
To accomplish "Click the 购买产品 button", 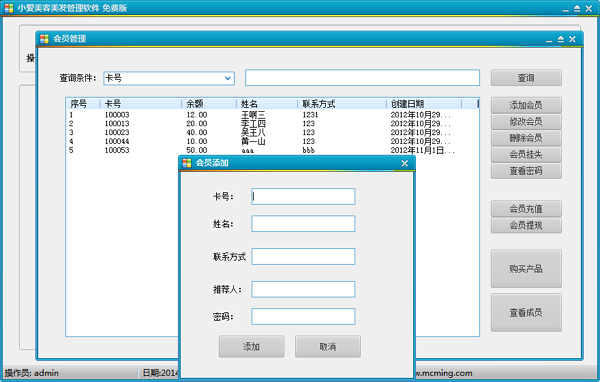I will pos(526,269).
